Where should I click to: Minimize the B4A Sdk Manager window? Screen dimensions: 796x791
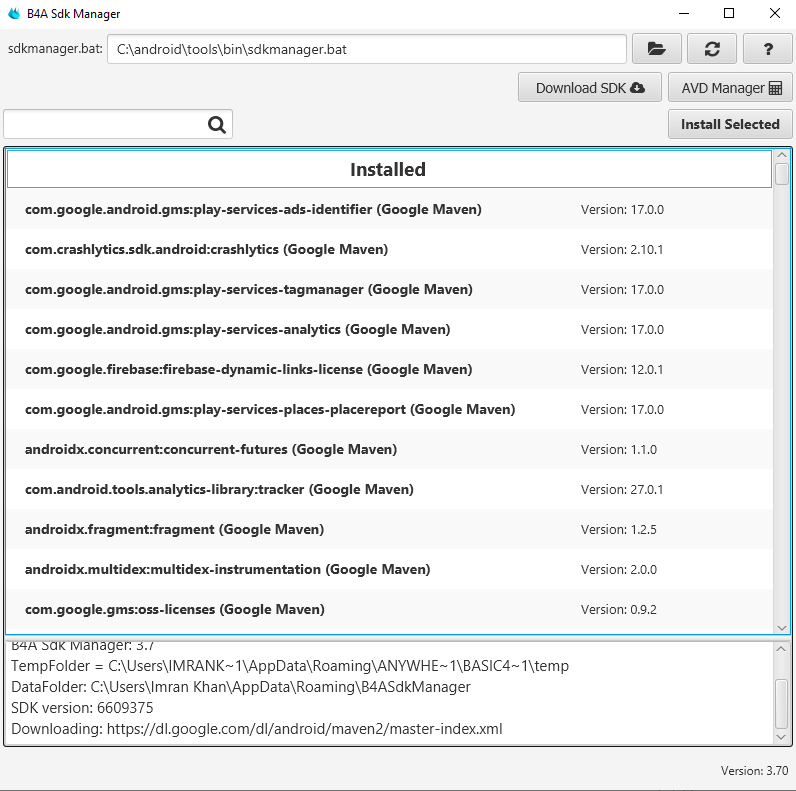pos(684,14)
